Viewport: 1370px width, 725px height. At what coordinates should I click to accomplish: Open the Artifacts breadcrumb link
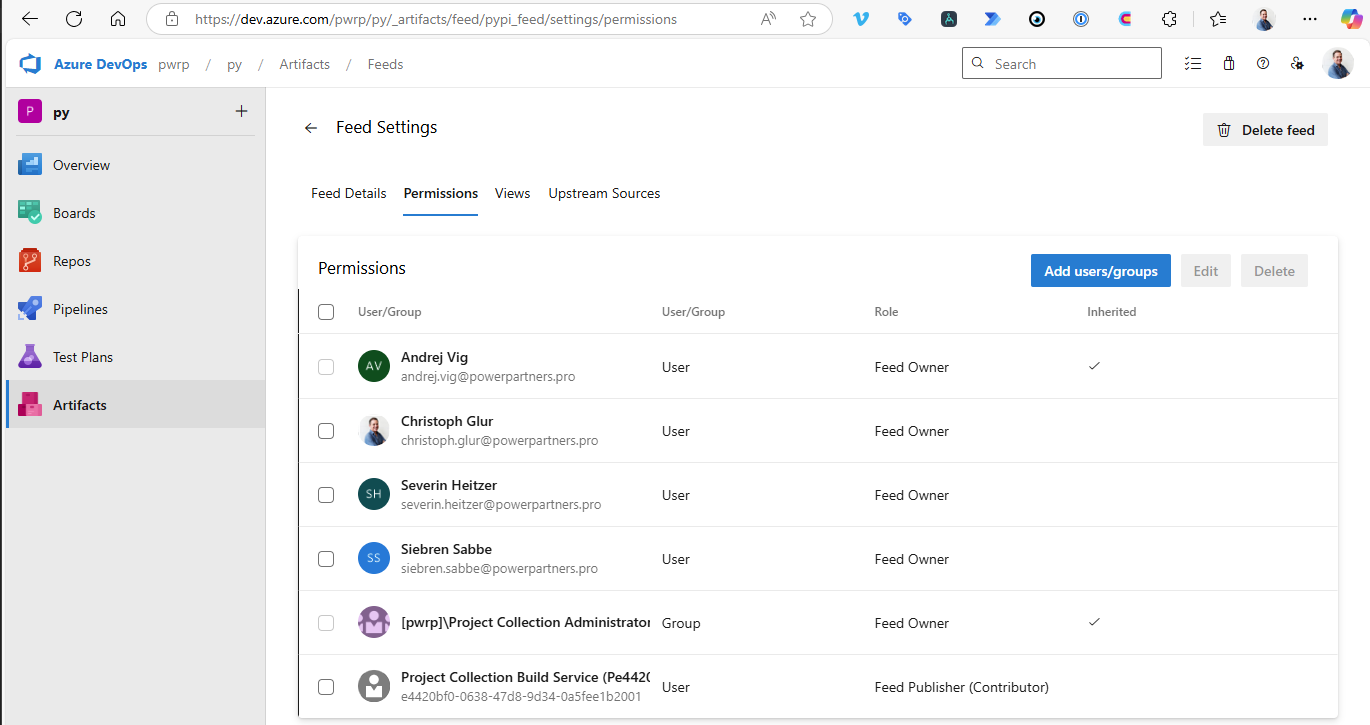click(304, 64)
